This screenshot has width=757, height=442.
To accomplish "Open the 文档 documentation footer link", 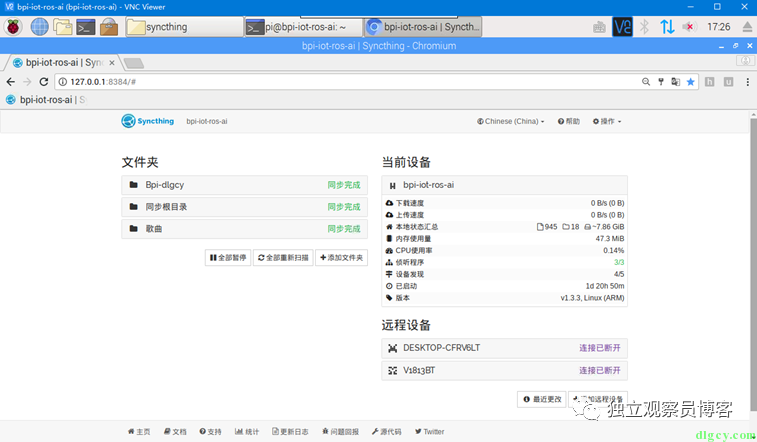I will point(175,431).
